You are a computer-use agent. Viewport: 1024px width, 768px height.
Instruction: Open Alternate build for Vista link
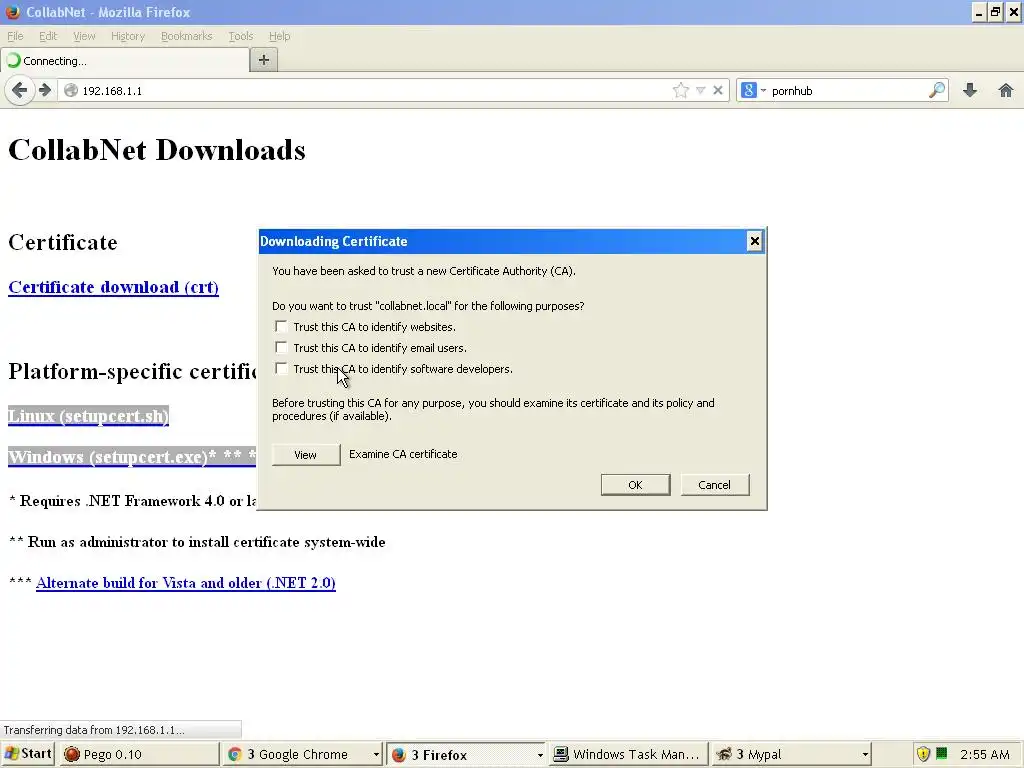(x=185, y=583)
